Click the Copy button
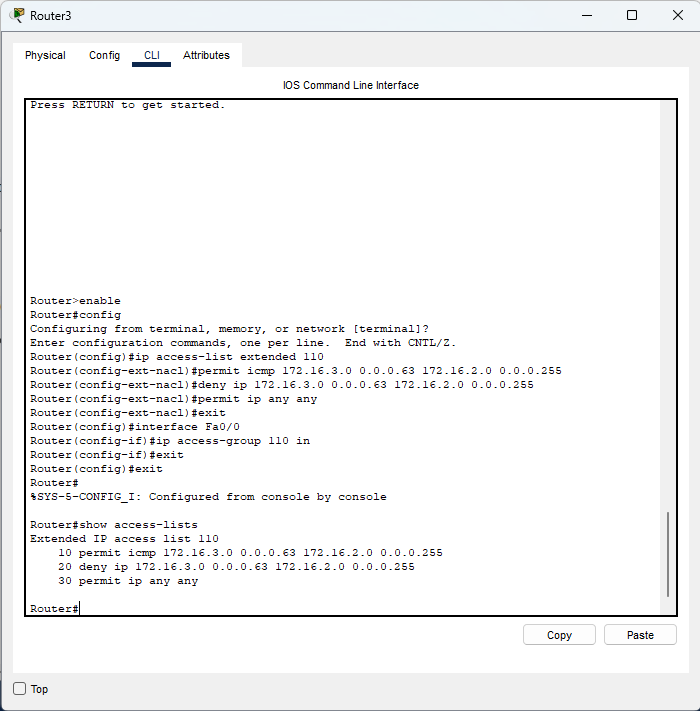Image resolution: width=700 pixels, height=711 pixels. click(559, 635)
